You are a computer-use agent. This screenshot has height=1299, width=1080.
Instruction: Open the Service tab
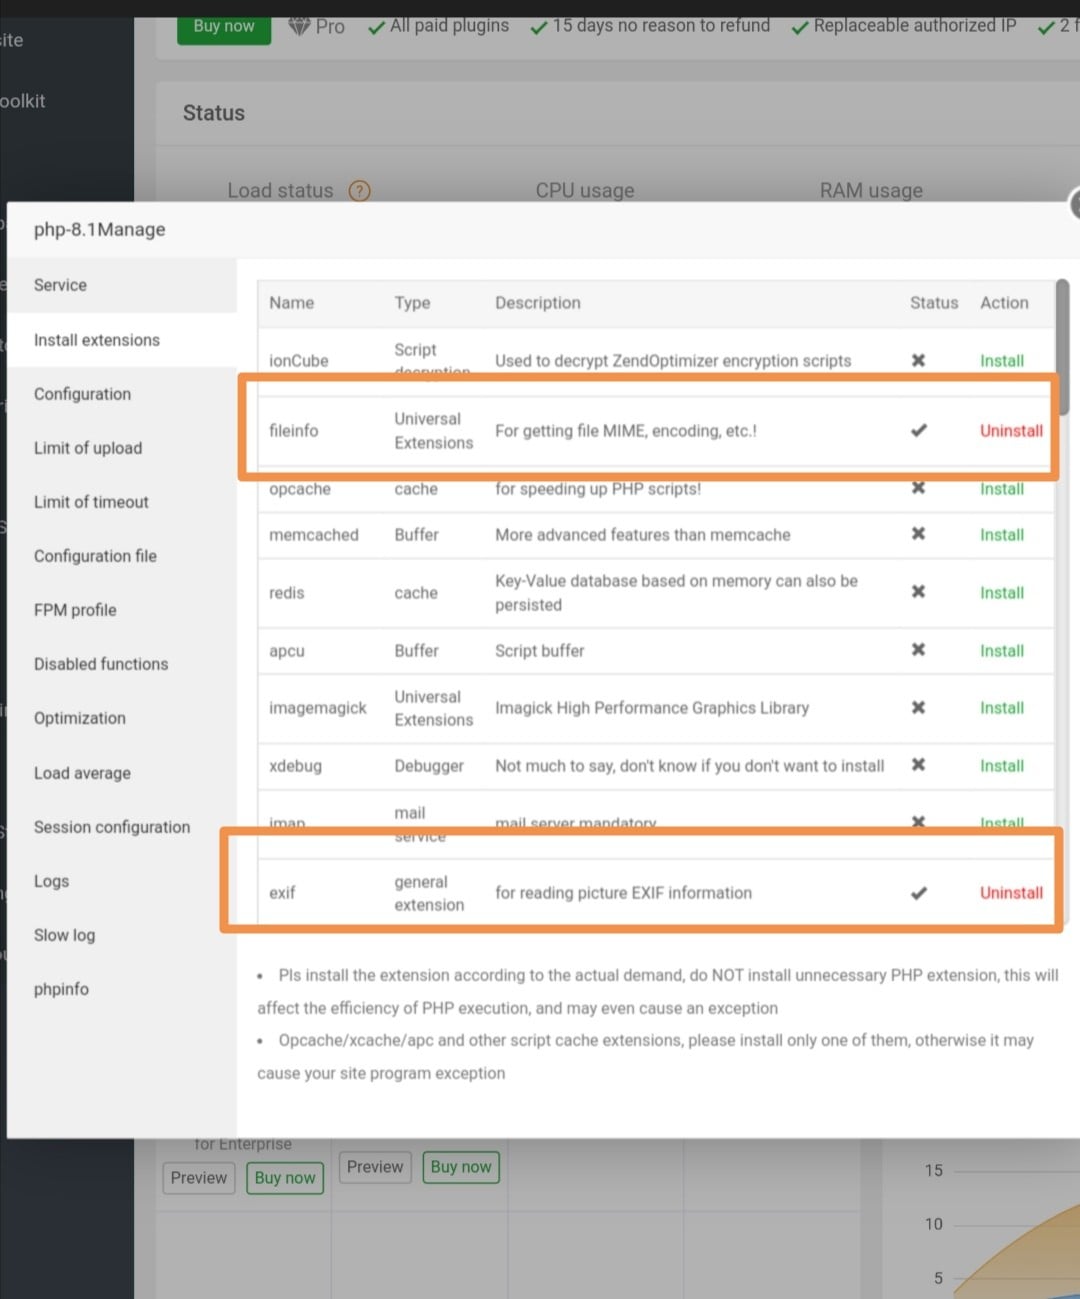pyautogui.click(x=60, y=285)
